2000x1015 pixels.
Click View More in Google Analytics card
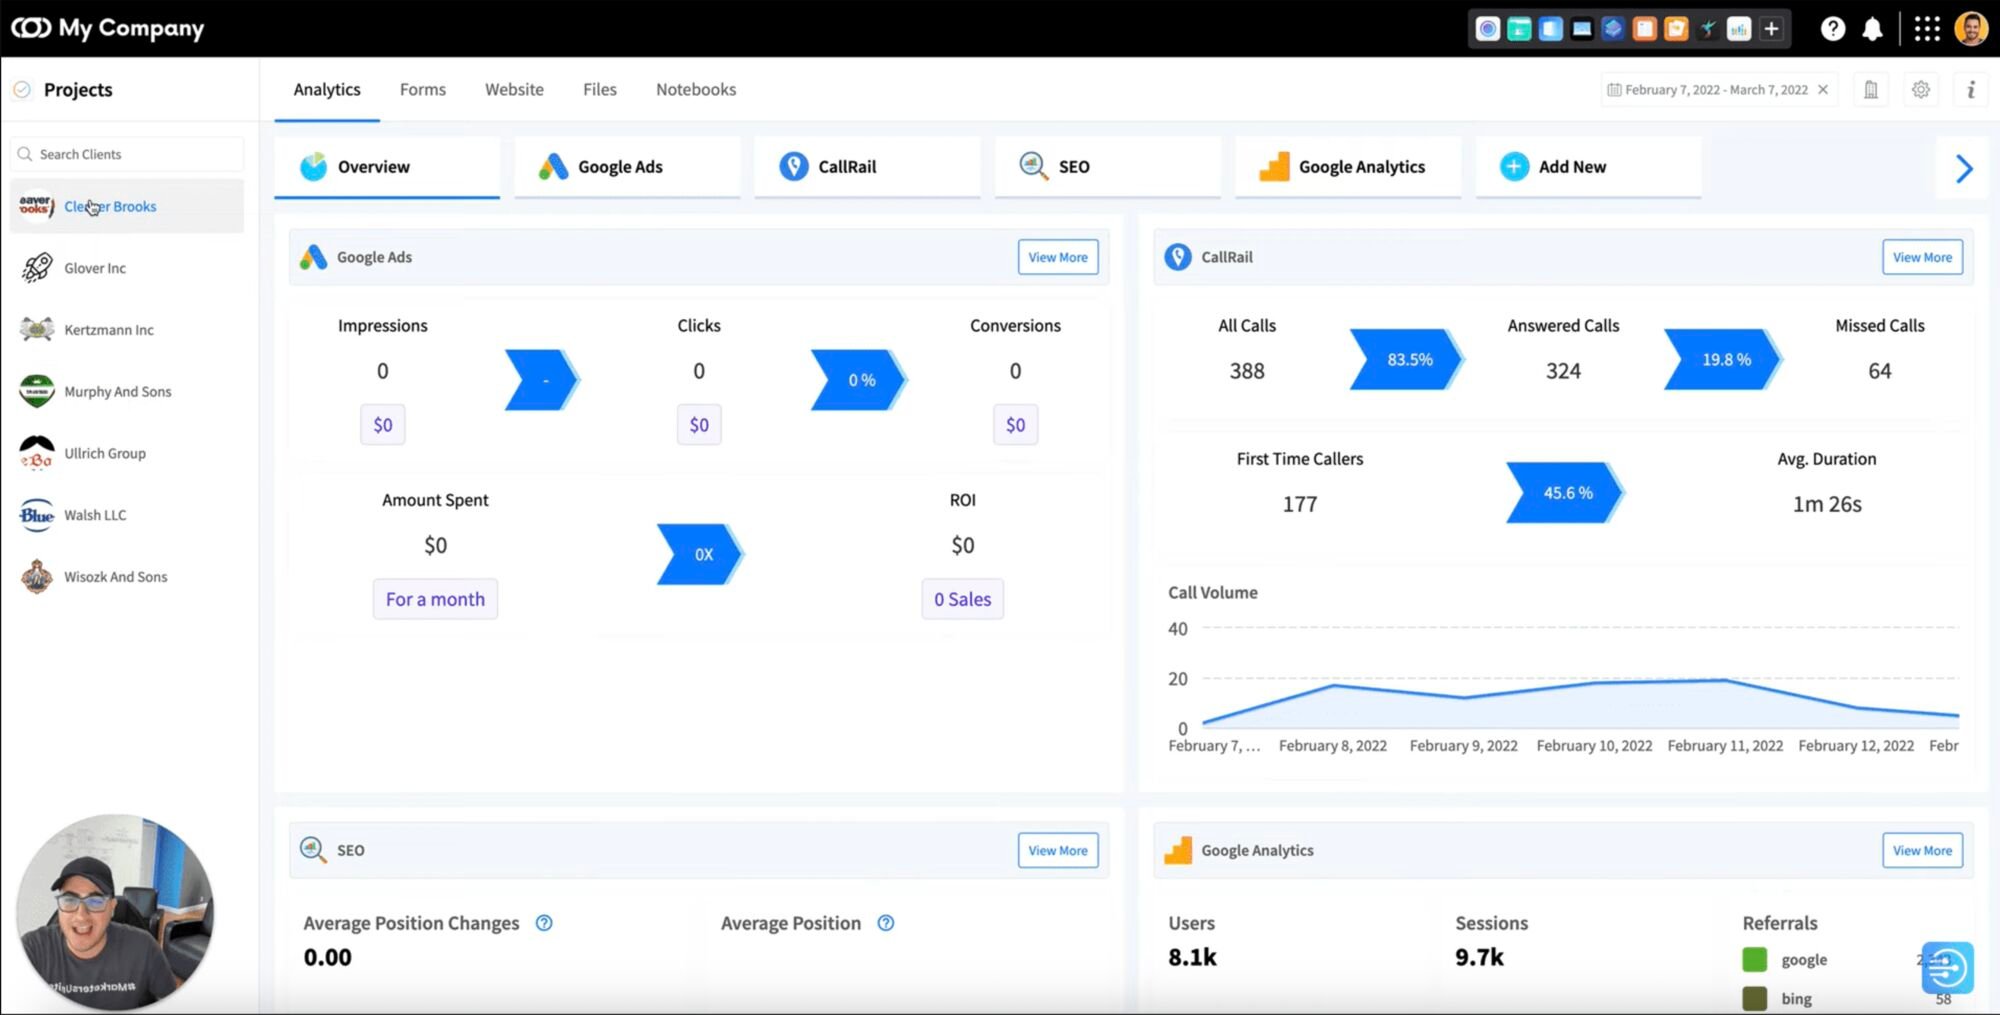pyautogui.click(x=1922, y=850)
